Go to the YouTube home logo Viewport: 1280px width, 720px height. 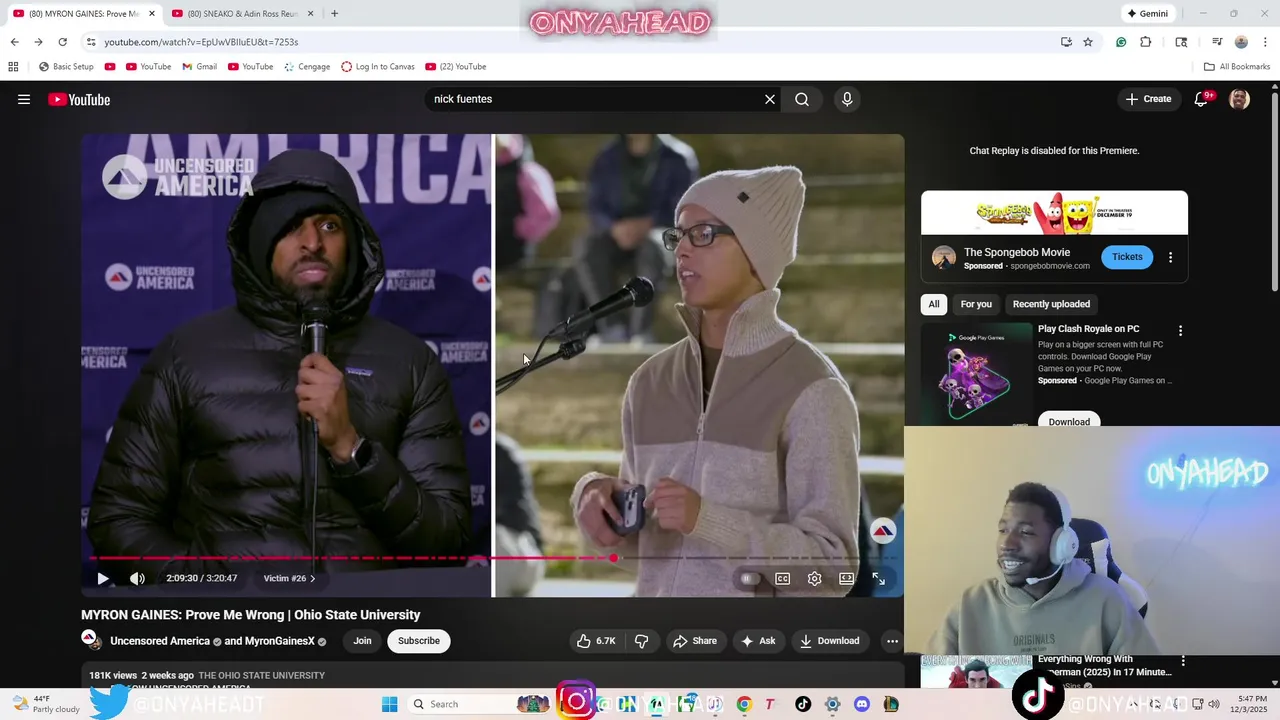tap(79, 99)
